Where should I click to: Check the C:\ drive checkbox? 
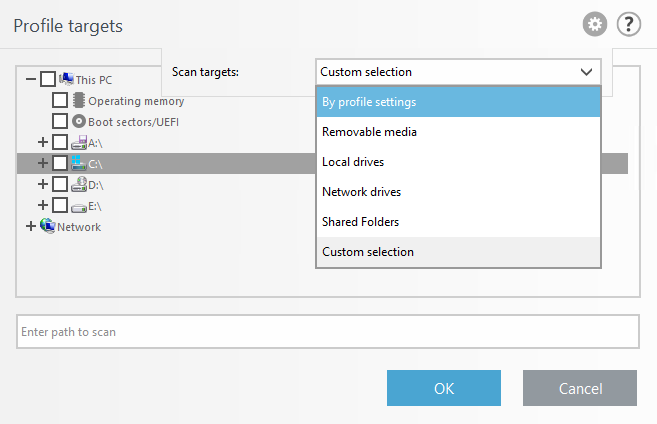coord(60,163)
